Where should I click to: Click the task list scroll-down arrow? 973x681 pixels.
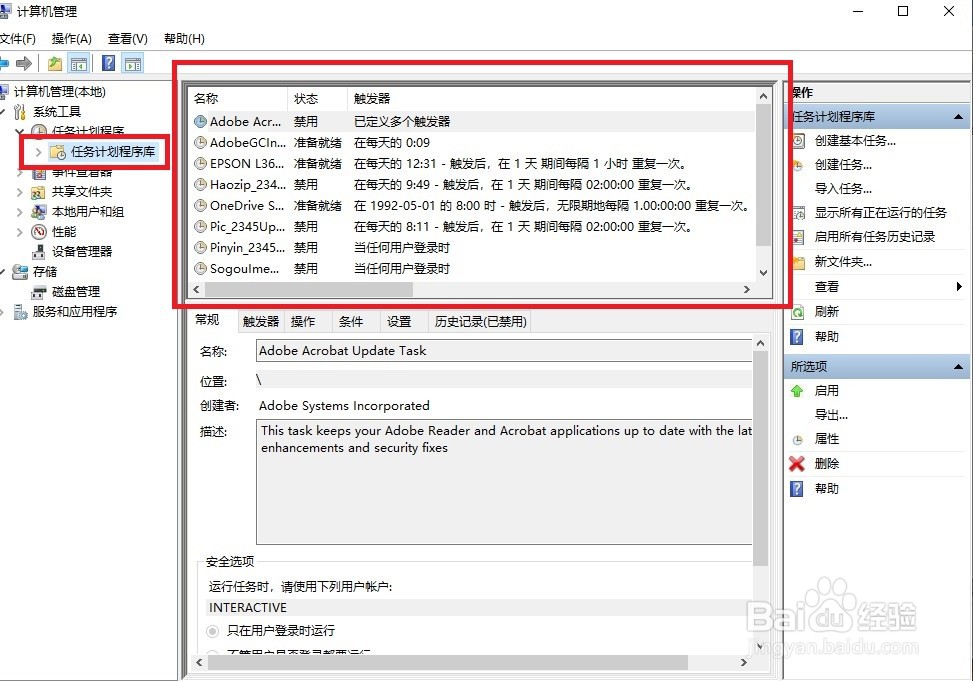click(763, 273)
